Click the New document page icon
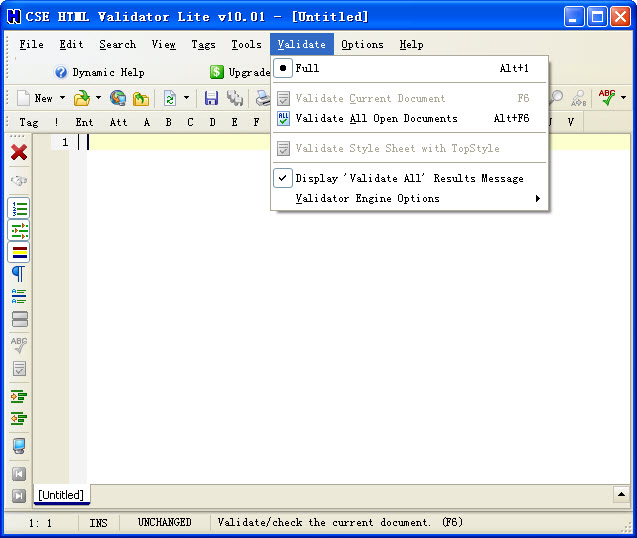Image resolution: width=637 pixels, height=538 pixels. [x=23, y=98]
